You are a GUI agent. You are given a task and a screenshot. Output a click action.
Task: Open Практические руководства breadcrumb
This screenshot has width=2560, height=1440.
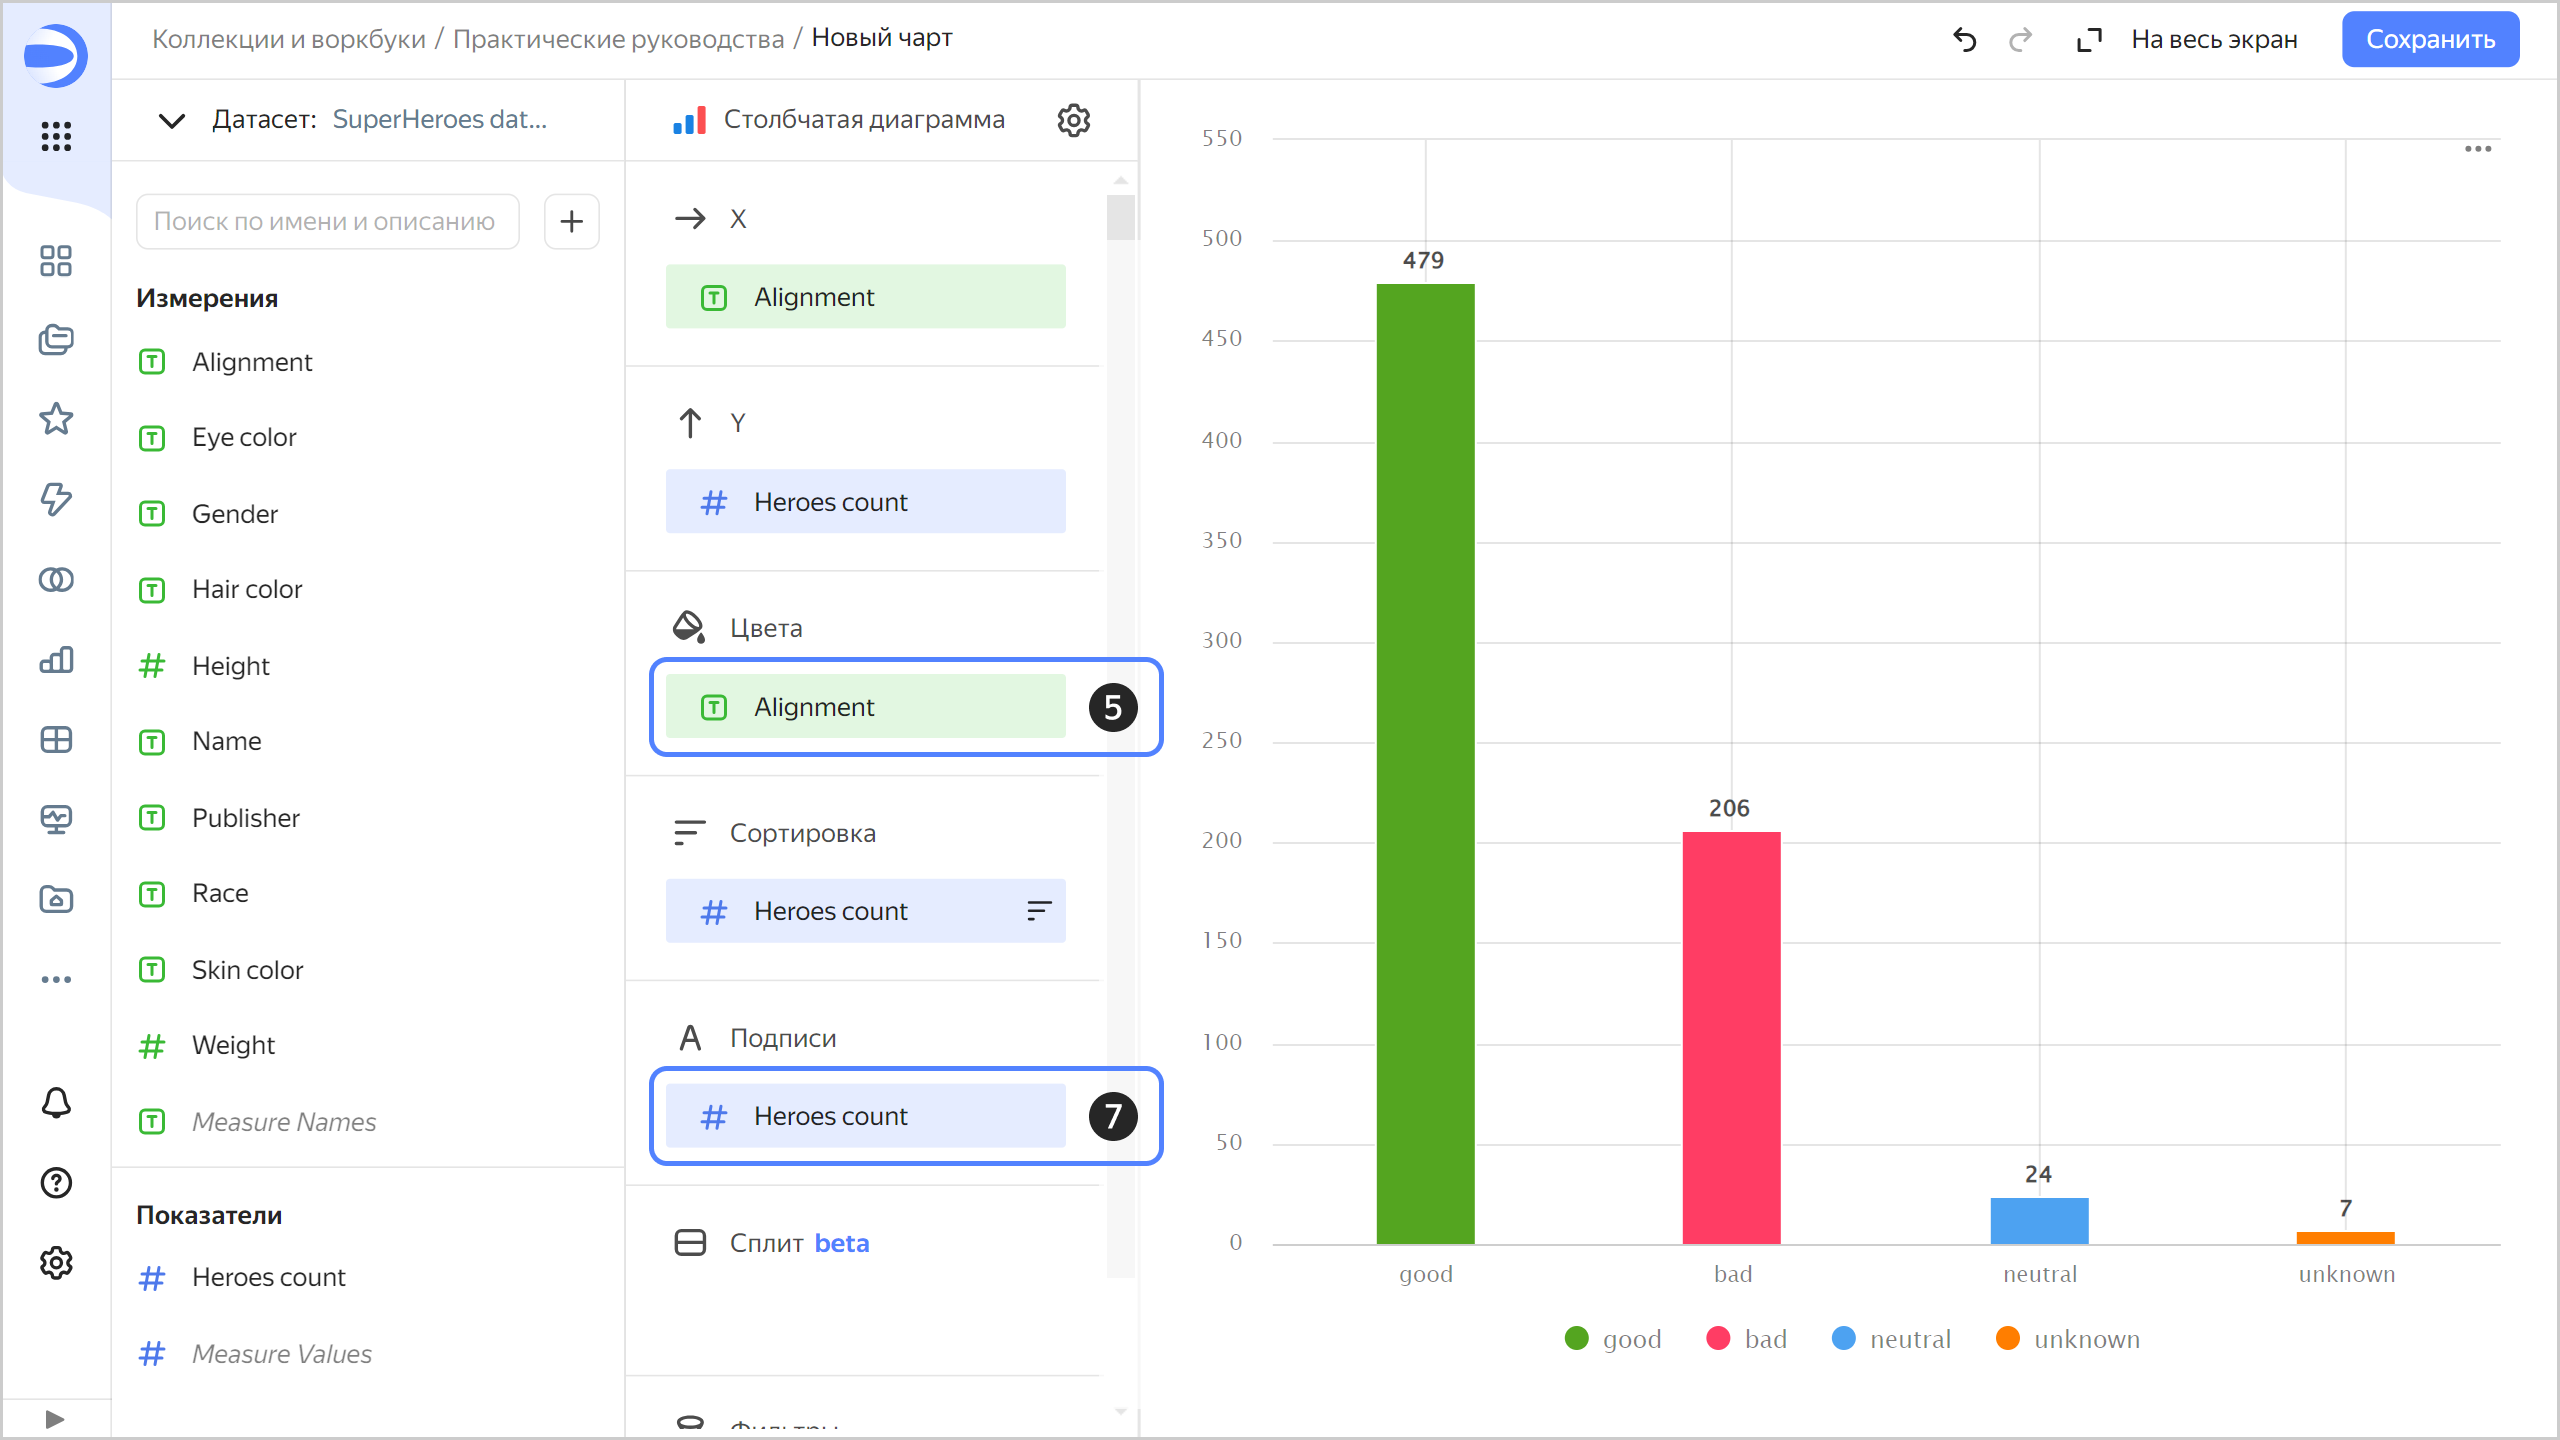[x=618, y=39]
